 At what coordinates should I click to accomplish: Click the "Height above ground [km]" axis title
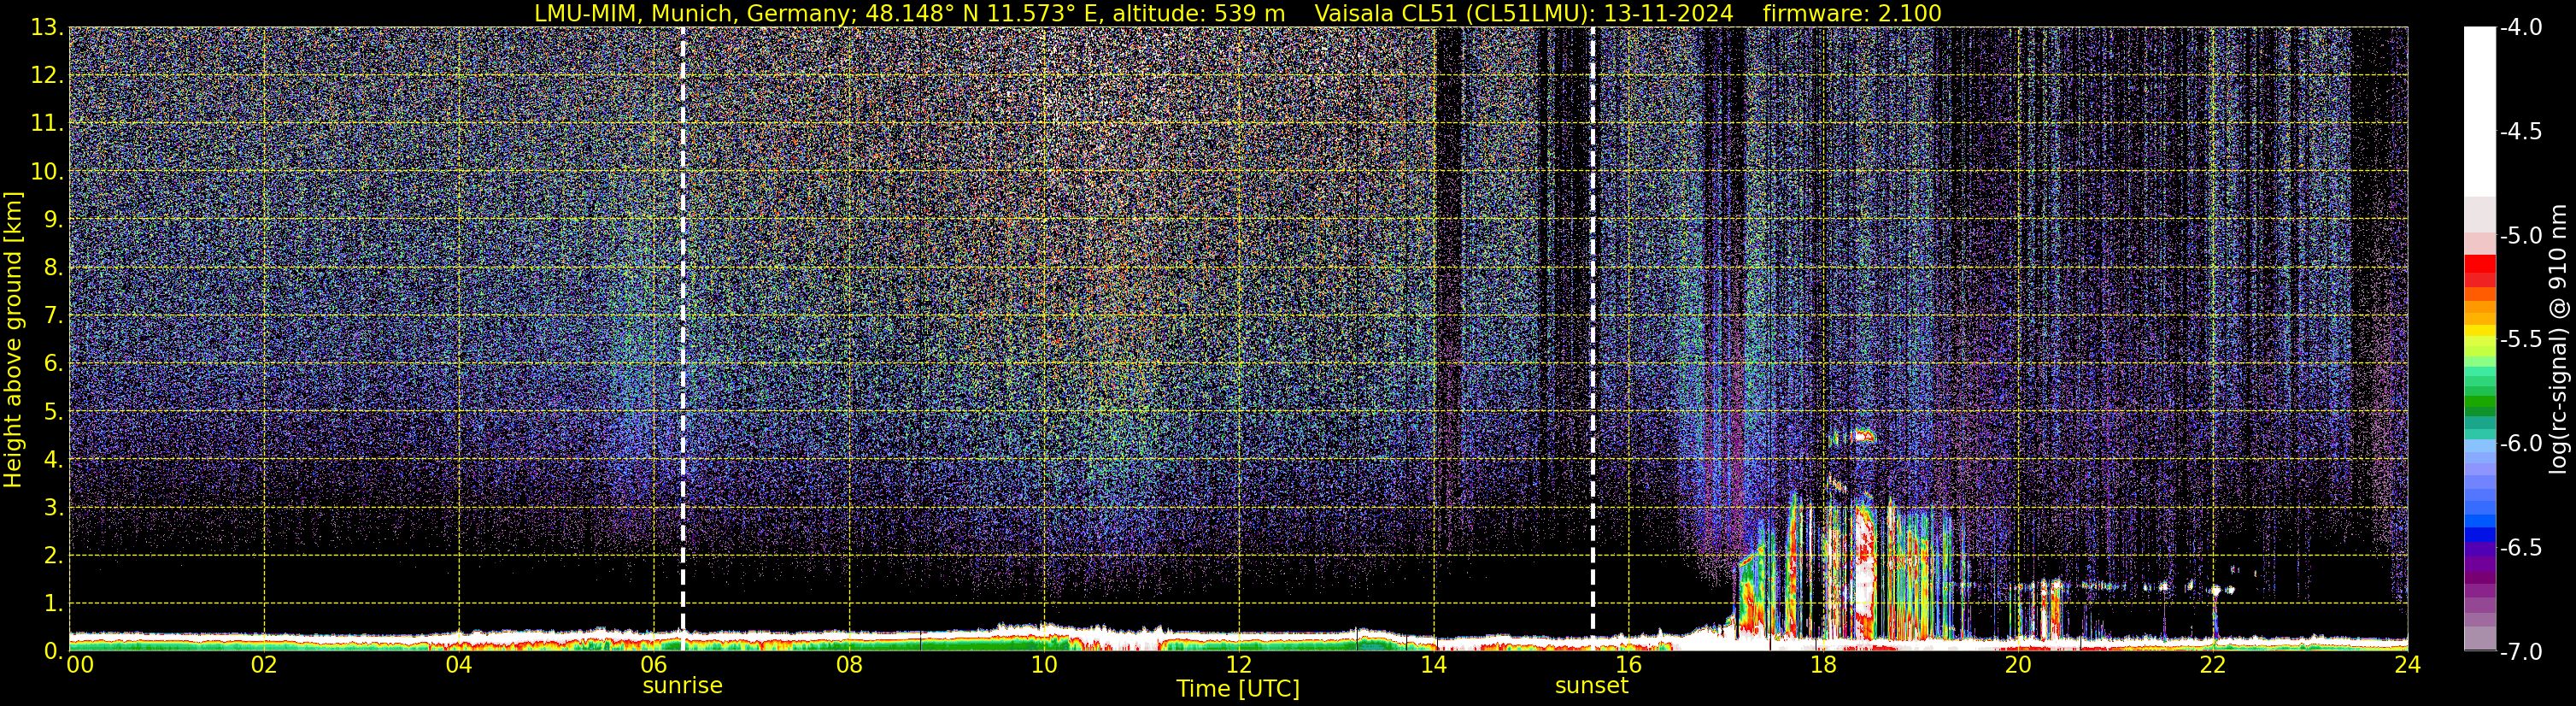(13, 340)
